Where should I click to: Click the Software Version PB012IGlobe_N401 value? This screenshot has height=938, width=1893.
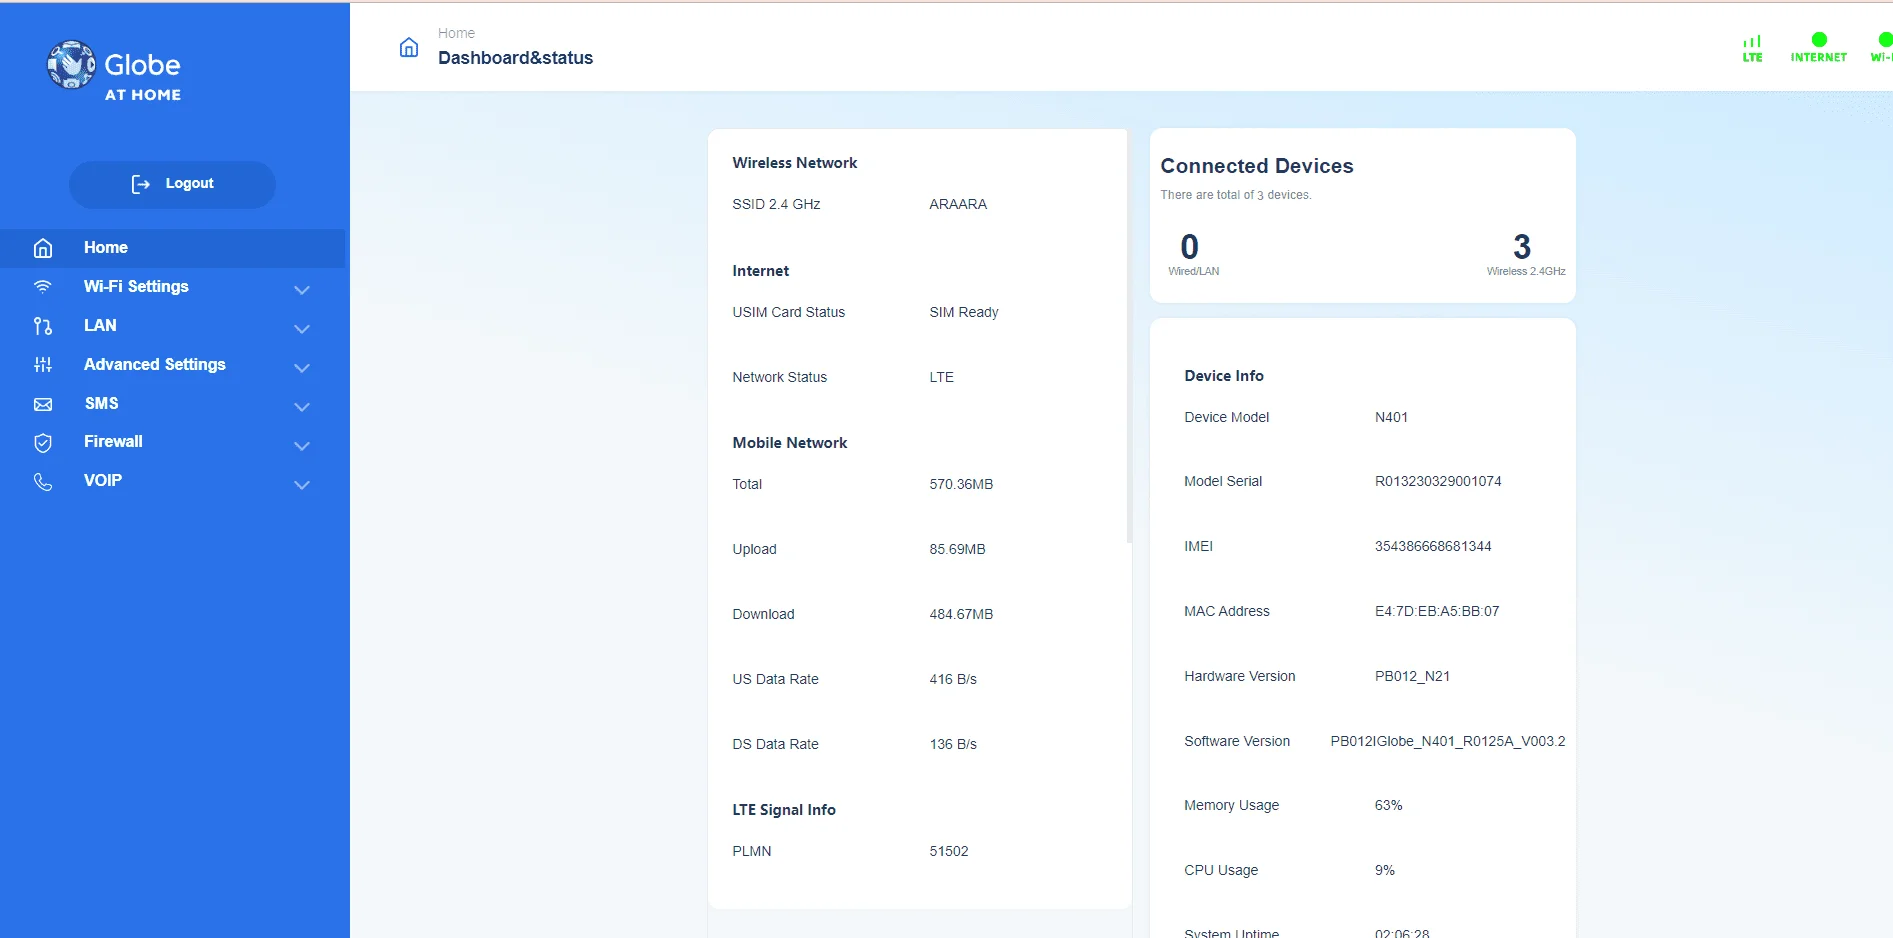(x=1448, y=741)
